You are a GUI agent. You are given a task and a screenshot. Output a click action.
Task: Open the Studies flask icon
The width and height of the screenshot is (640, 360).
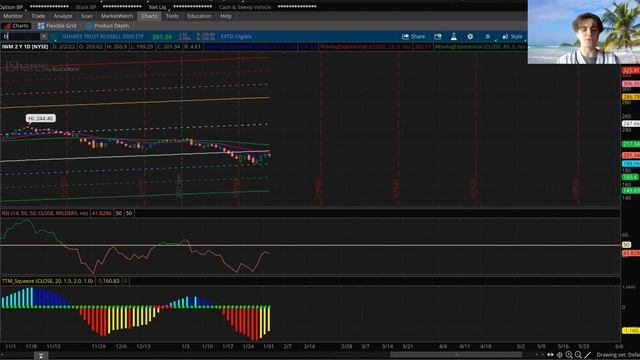453,36
